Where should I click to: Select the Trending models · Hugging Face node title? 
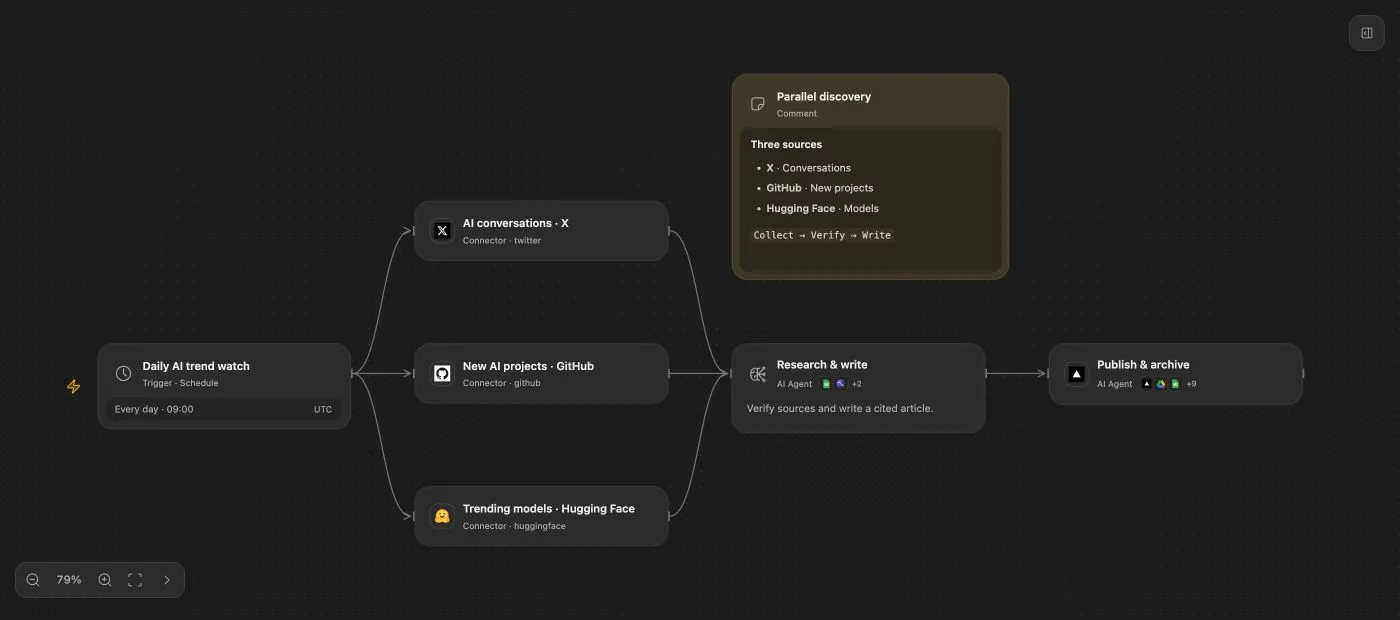click(548, 509)
